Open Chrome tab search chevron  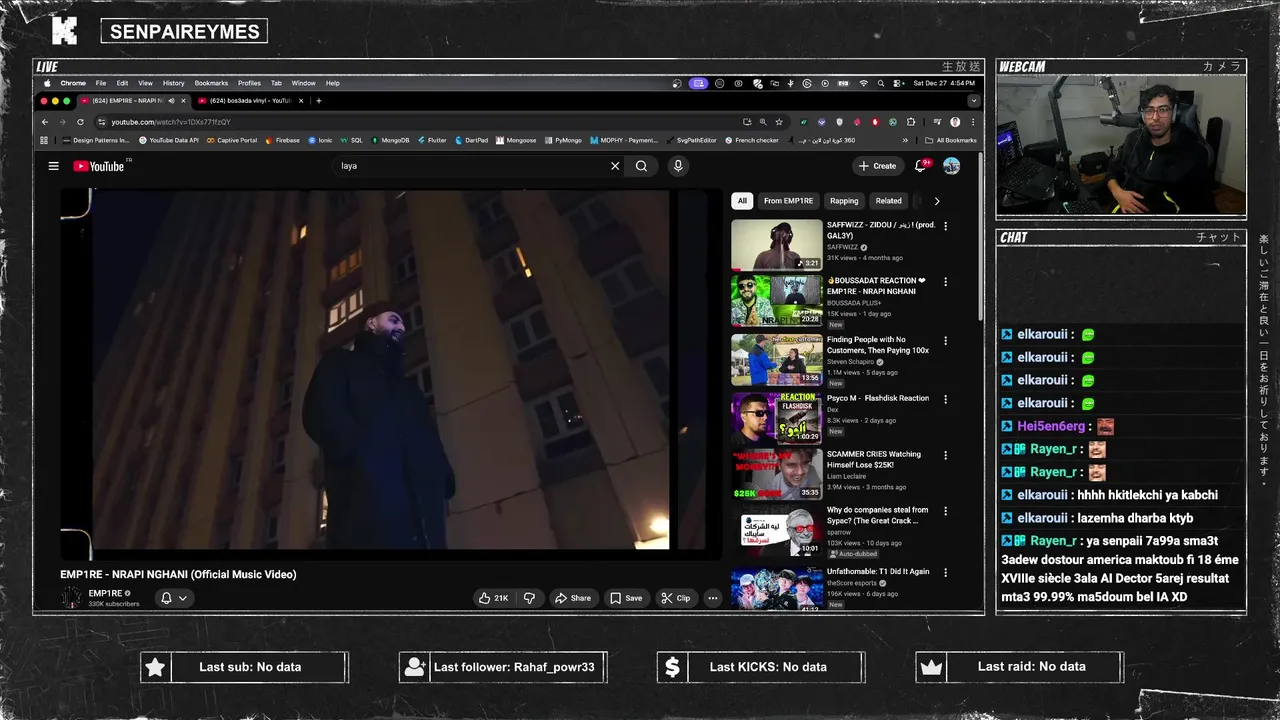point(973,101)
